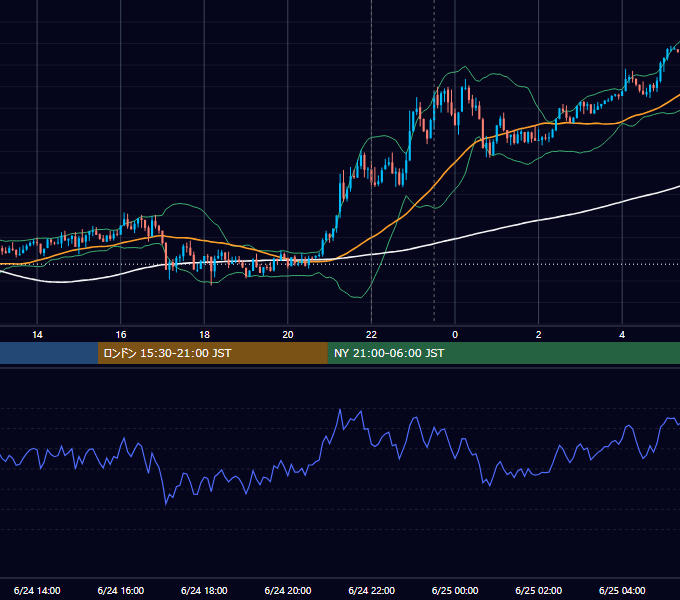Click the 20 hour axis label
Screen dimensions: 680x600
tap(288, 335)
